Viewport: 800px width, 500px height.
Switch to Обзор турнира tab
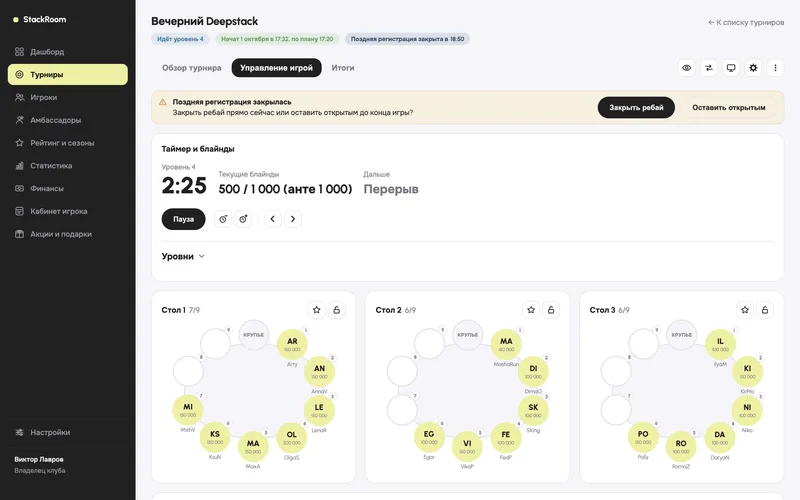(192, 68)
